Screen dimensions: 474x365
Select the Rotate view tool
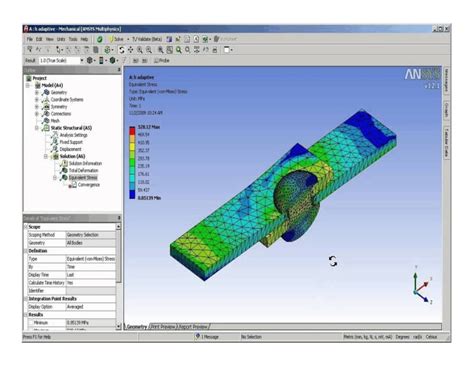(x=122, y=50)
